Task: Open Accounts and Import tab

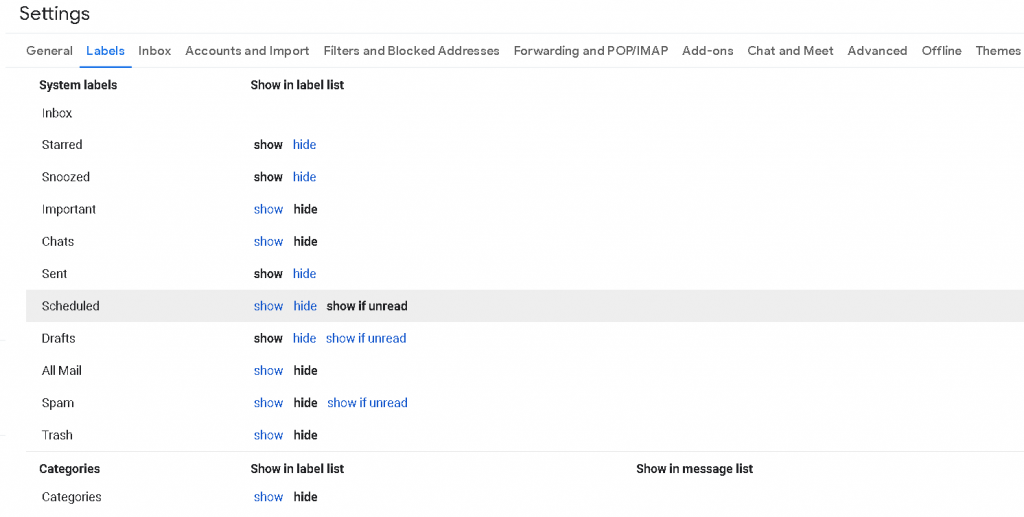Action: (247, 51)
